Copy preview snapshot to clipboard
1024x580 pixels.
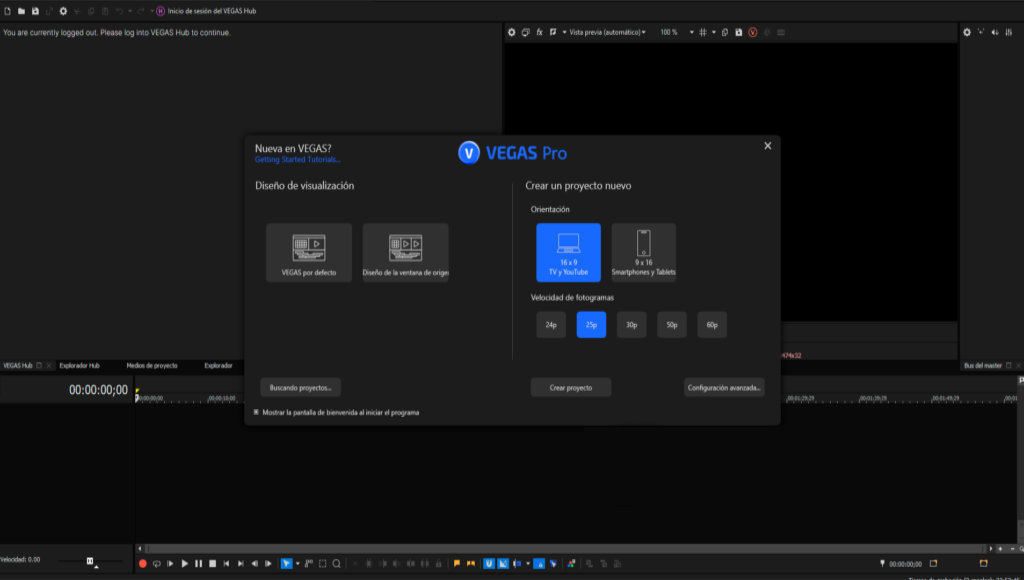[x=725, y=32]
